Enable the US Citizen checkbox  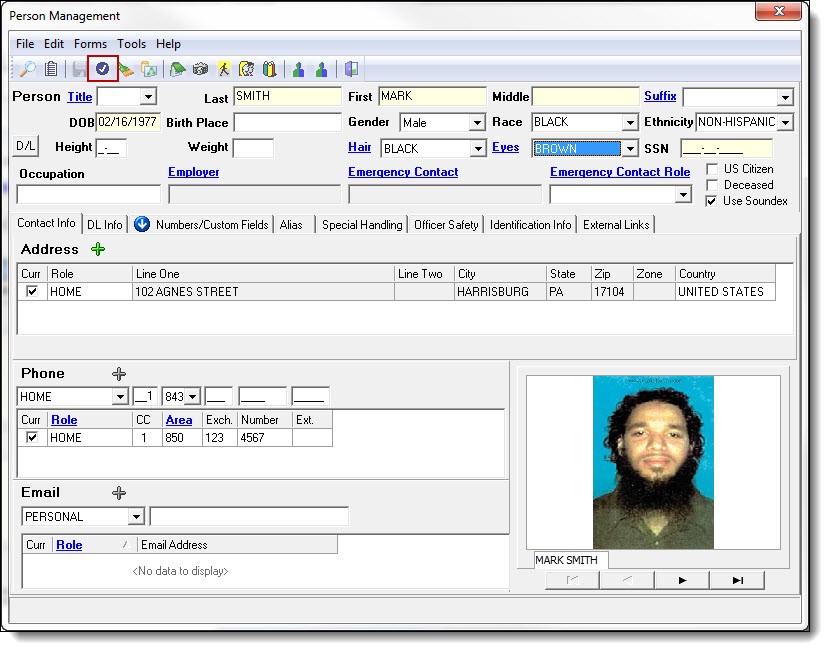(x=712, y=169)
